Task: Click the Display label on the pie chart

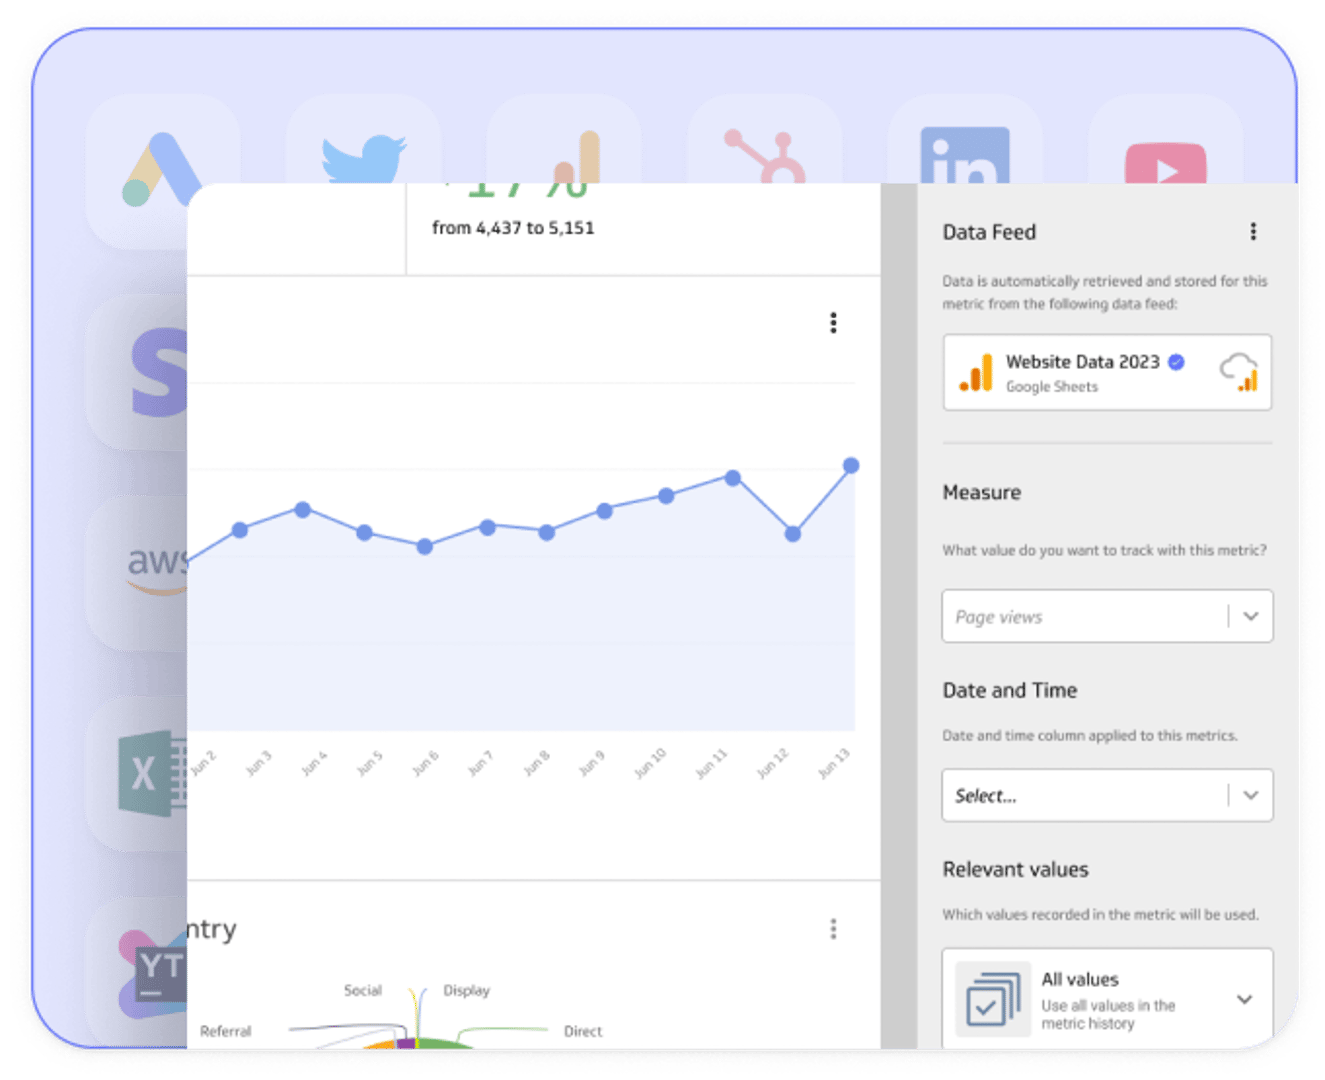Action: point(467,990)
